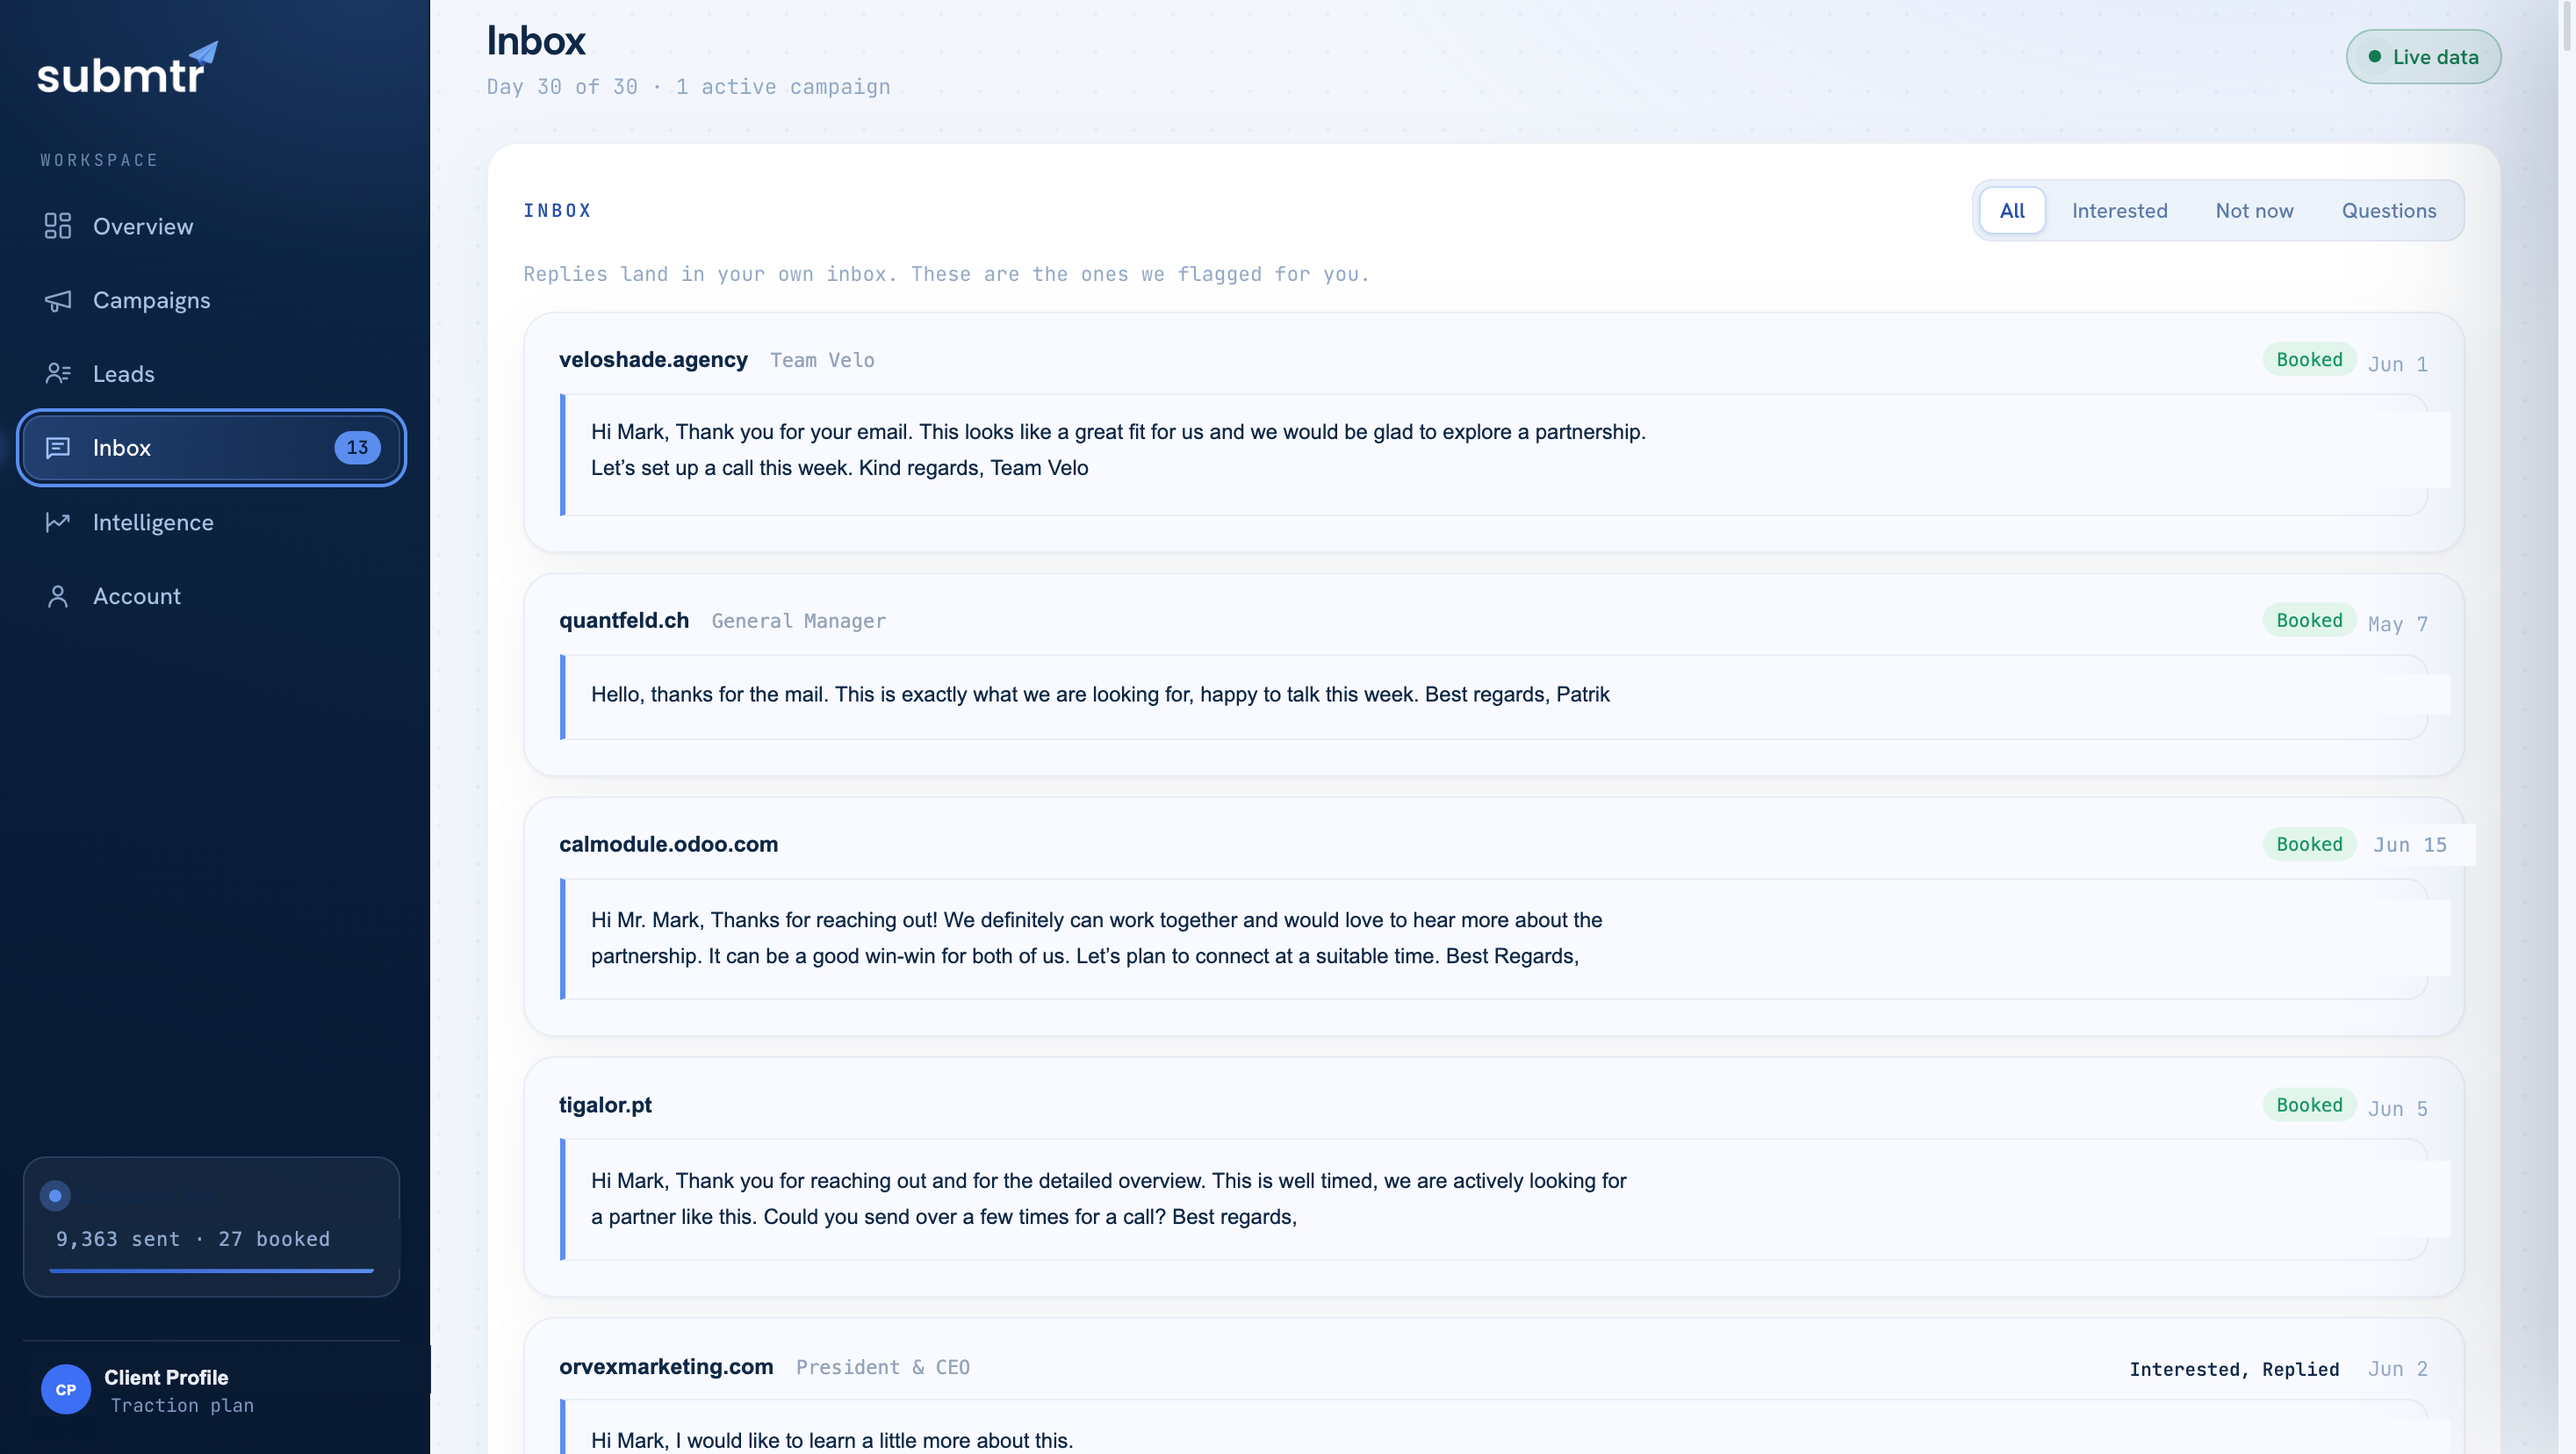This screenshot has height=1454, width=2576.
Task: Select the Inbox sidebar item
Action: (x=211, y=447)
